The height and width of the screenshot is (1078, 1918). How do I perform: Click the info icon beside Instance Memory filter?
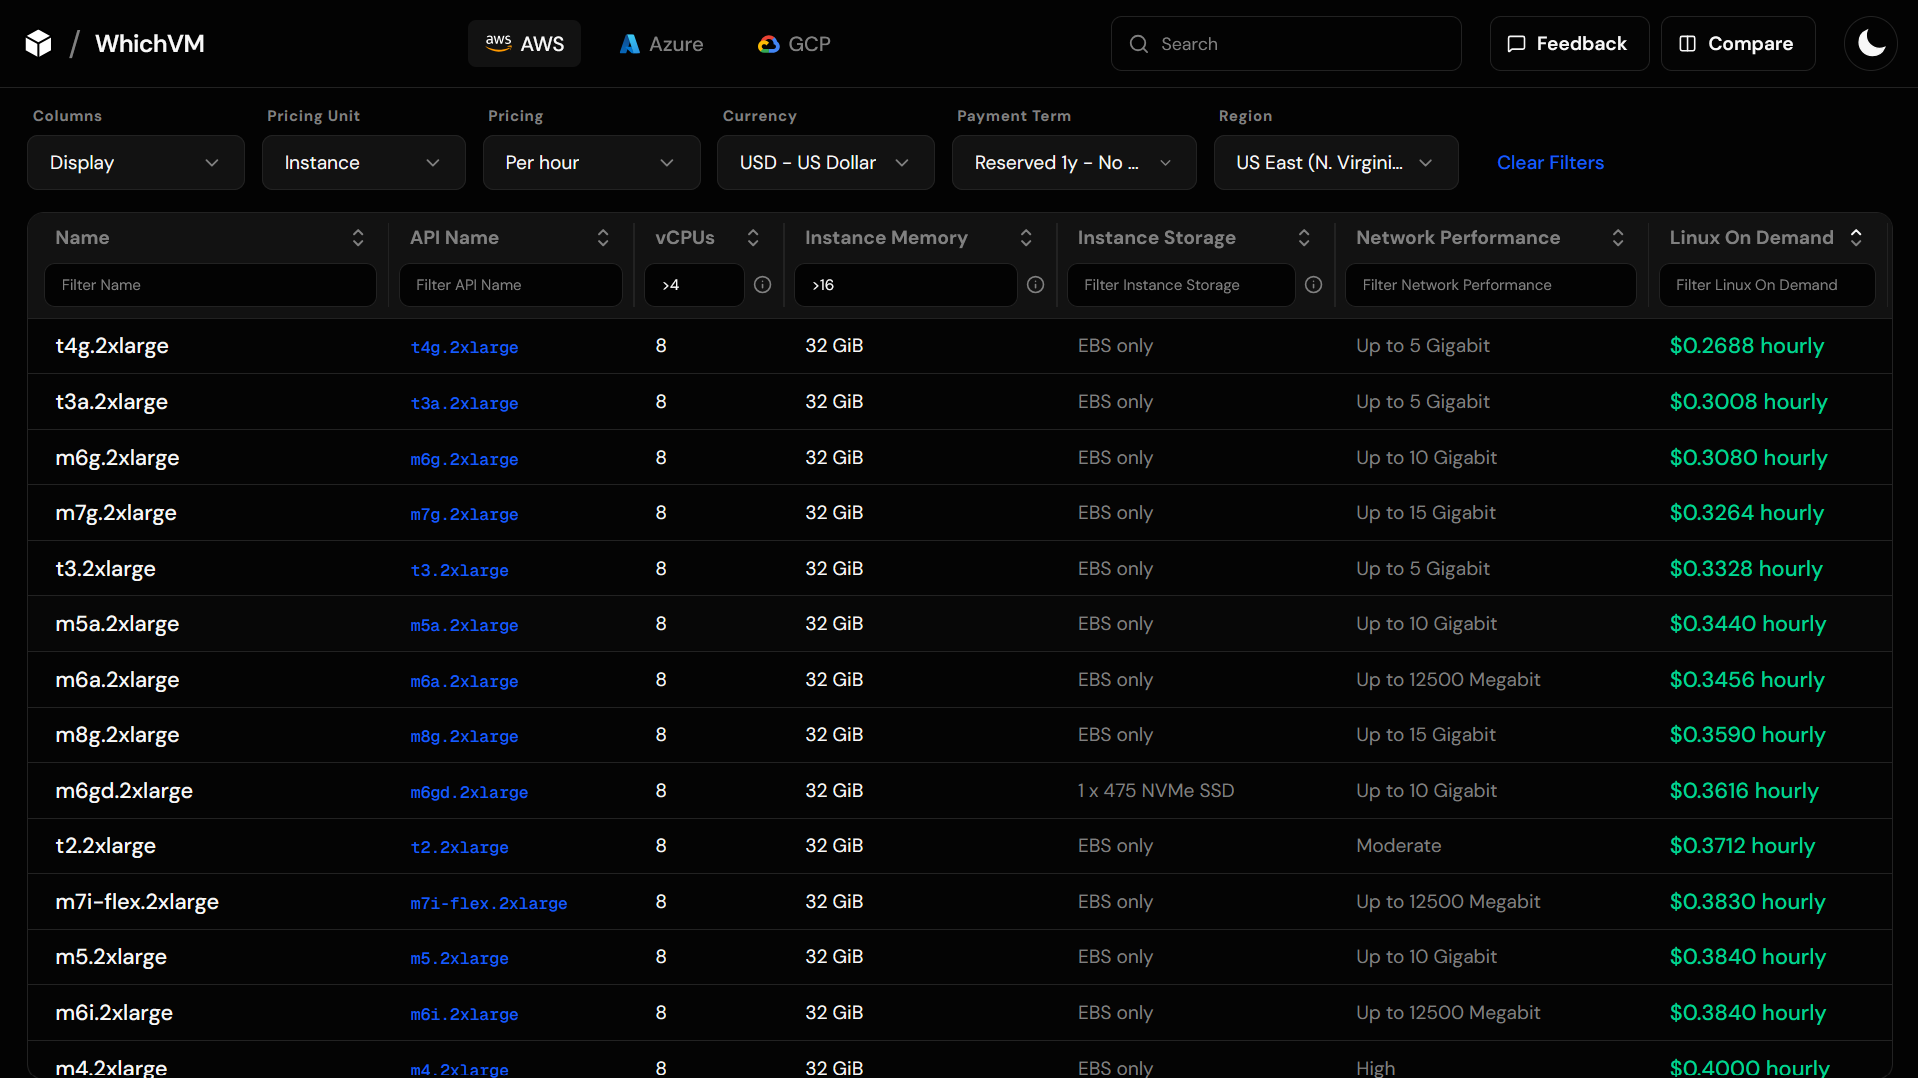click(1035, 285)
